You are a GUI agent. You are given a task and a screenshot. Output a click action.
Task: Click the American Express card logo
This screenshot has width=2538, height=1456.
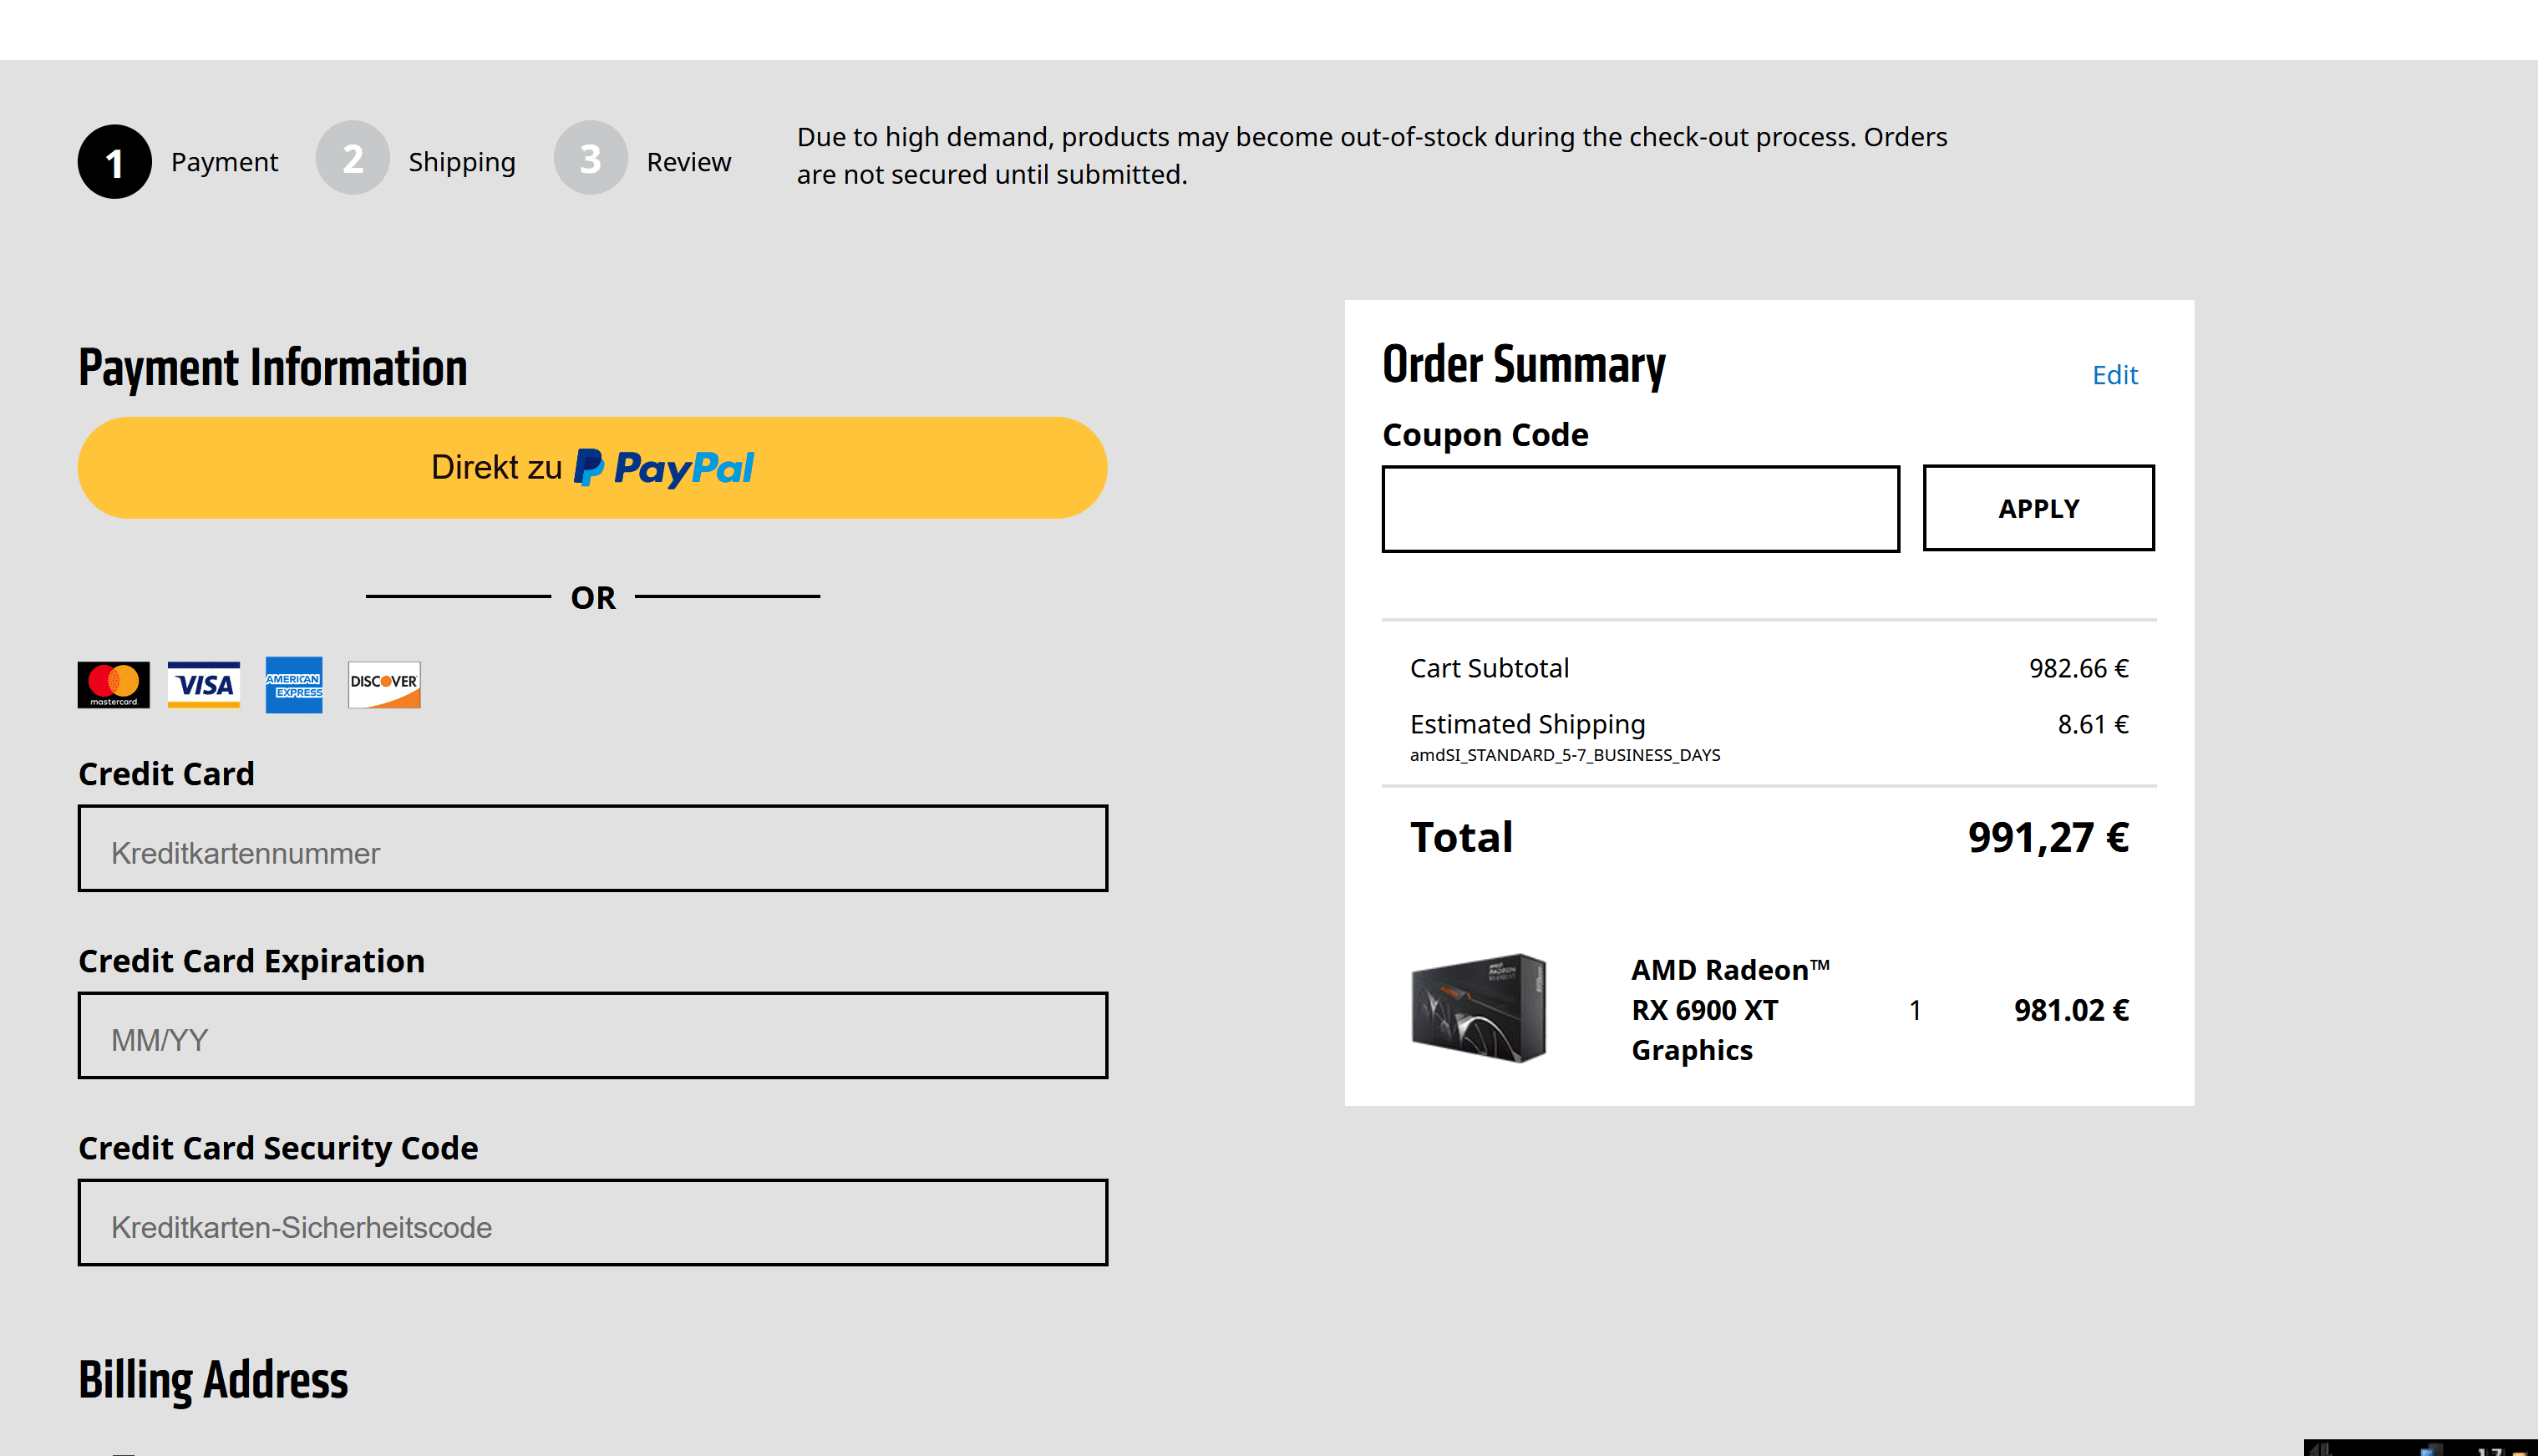(x=294, y=685)
